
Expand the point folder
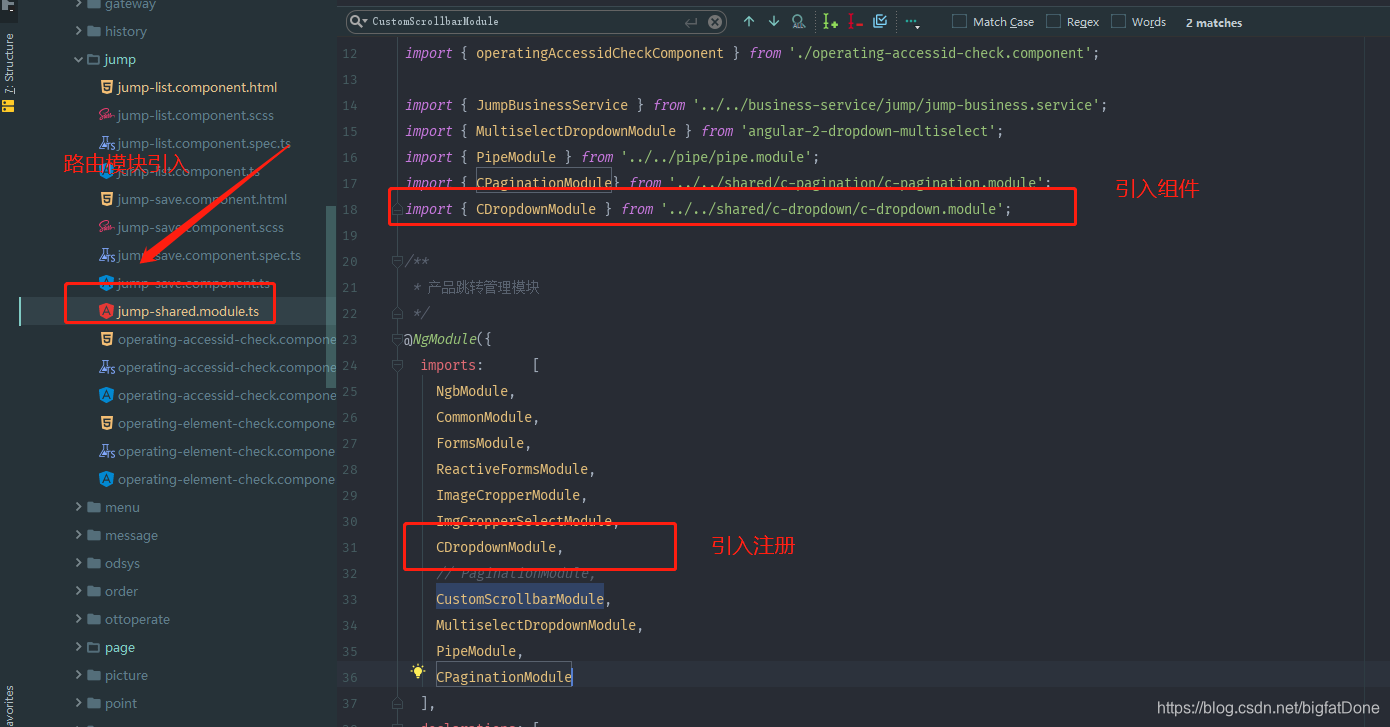click(x=79, y=703)
